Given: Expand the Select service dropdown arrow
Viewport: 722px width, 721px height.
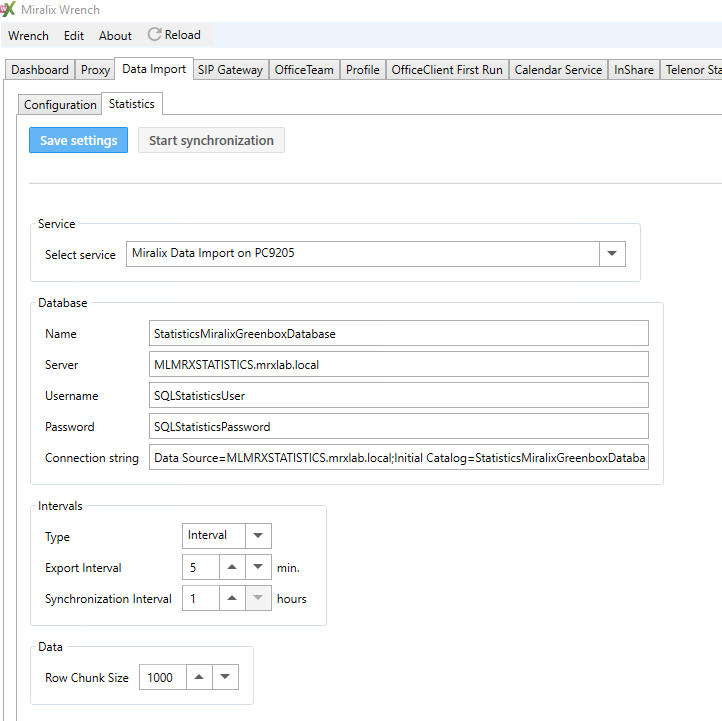Looking at the screenshot, I should pos(612,254).
